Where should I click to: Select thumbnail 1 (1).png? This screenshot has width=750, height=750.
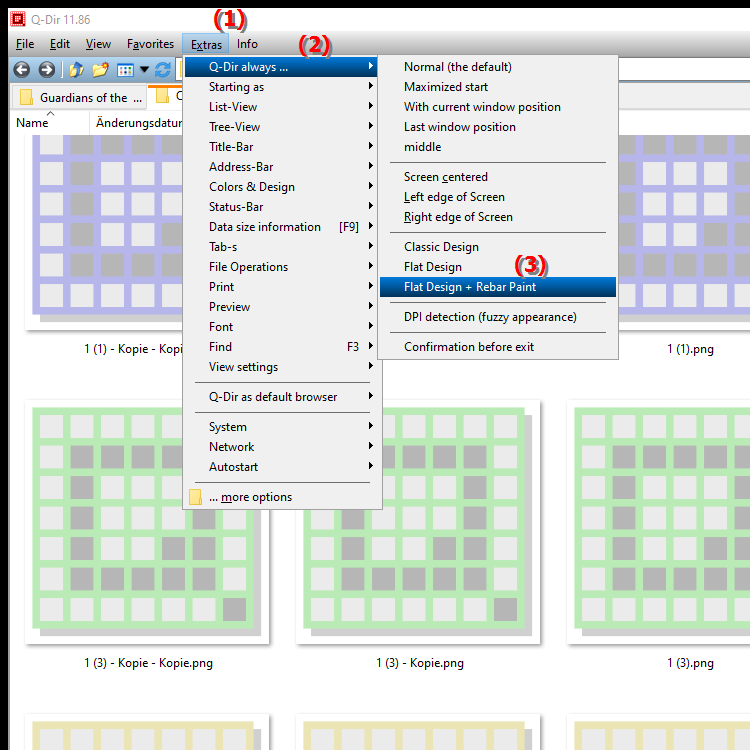684,232
